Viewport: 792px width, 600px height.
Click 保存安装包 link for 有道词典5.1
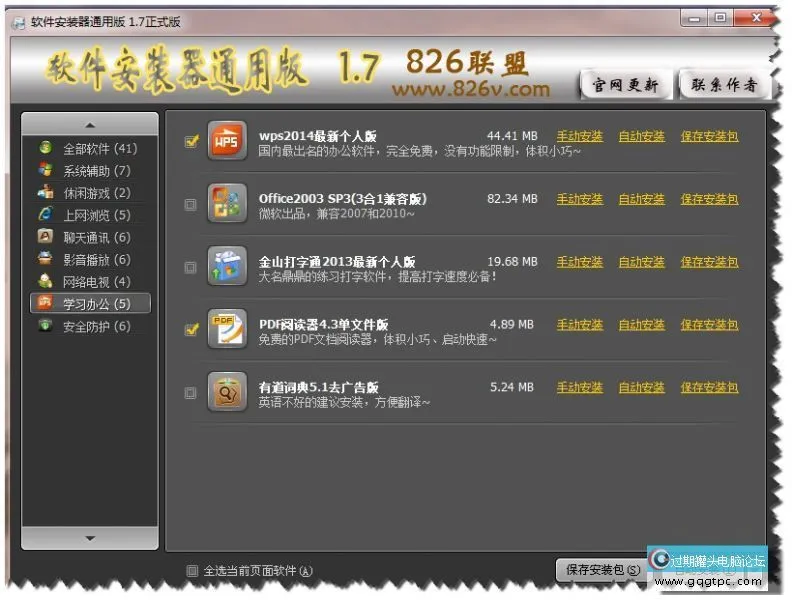[709, 387]
